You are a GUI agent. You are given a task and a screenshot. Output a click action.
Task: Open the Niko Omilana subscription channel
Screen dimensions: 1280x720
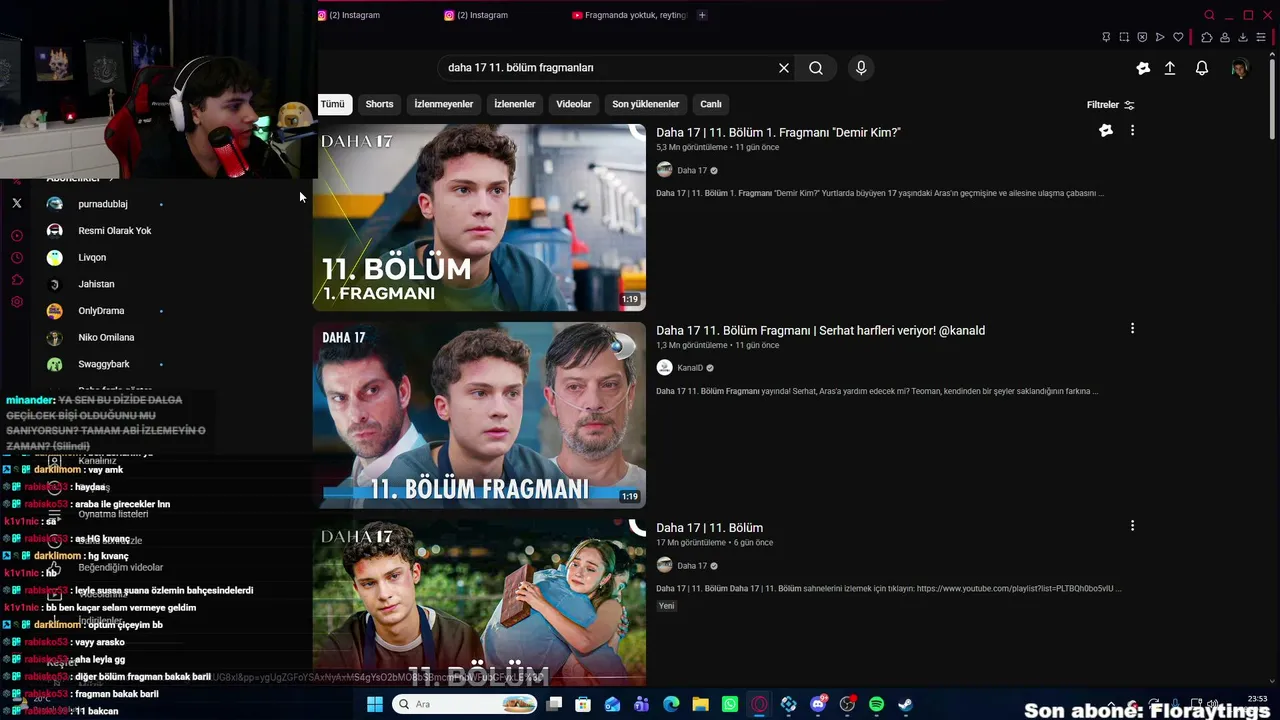[x=106, y=338]
